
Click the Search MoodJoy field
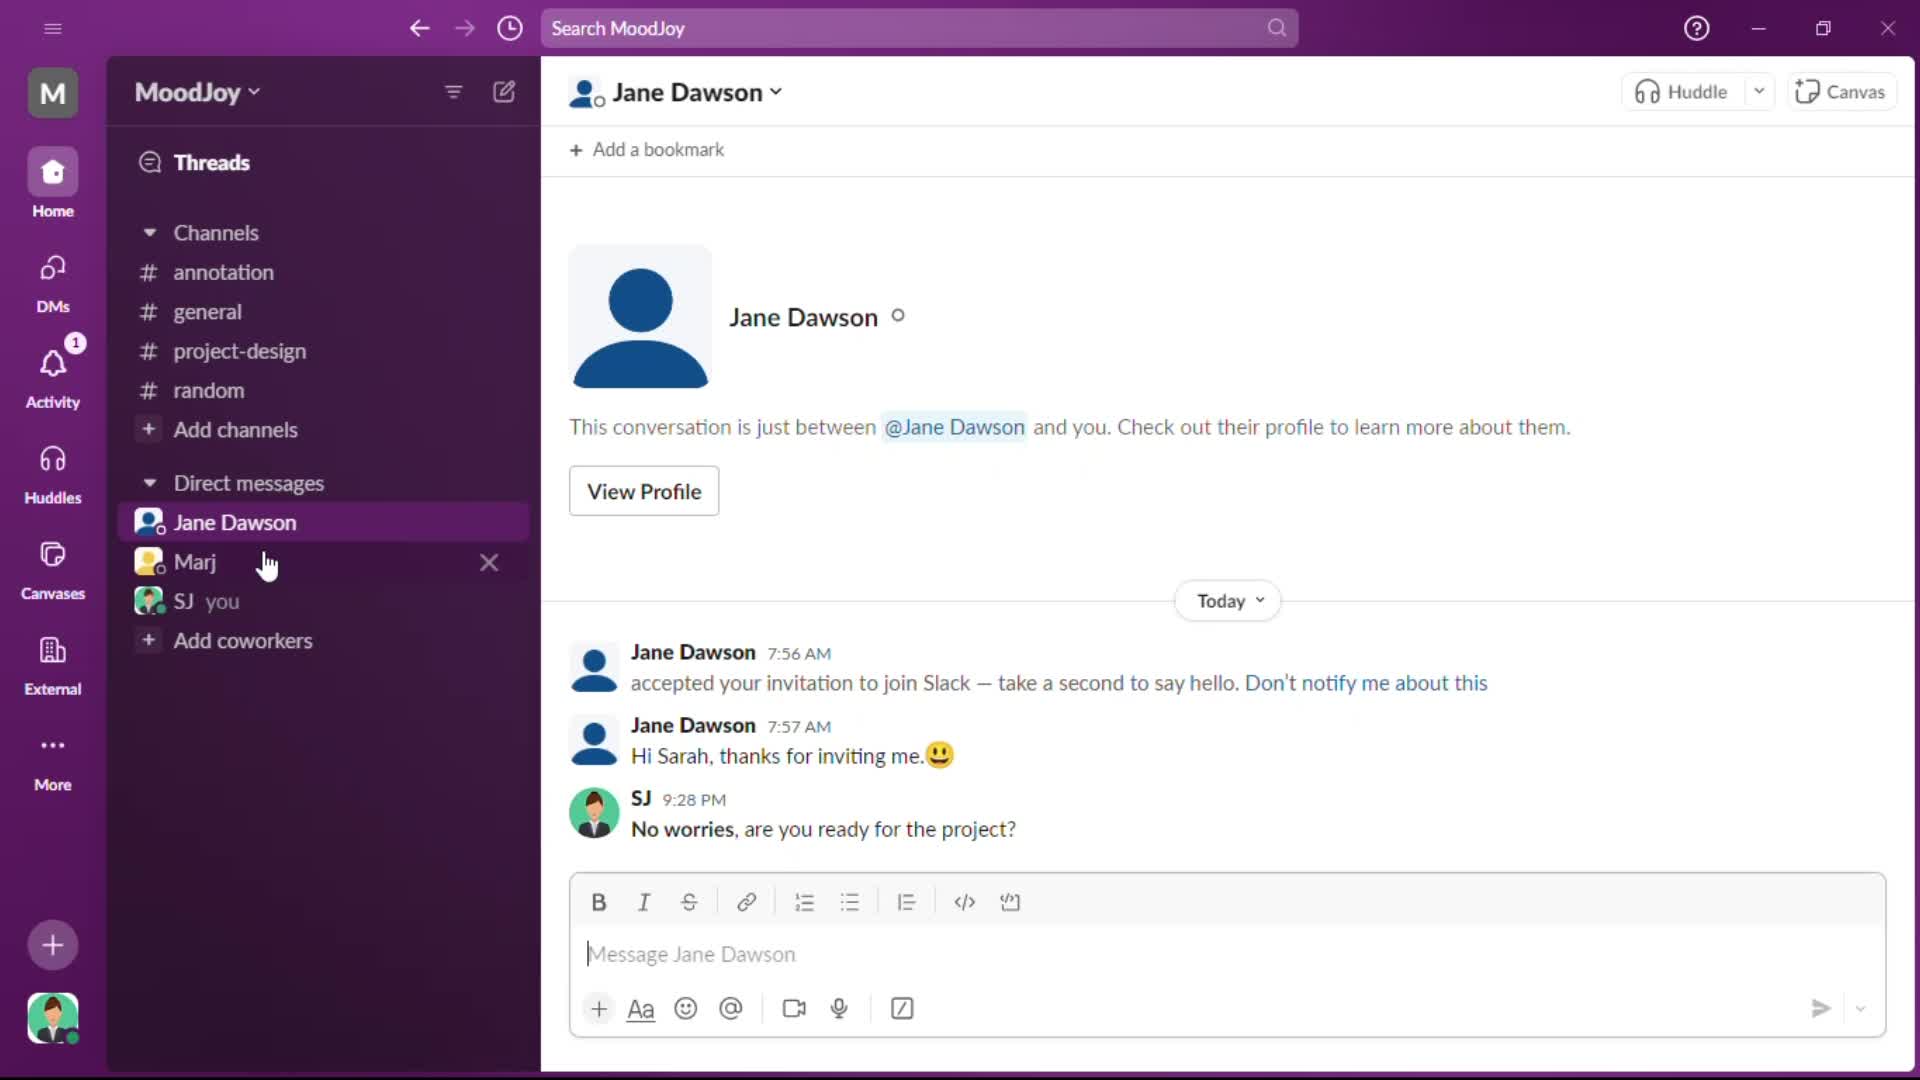click(x=919, y=28)
